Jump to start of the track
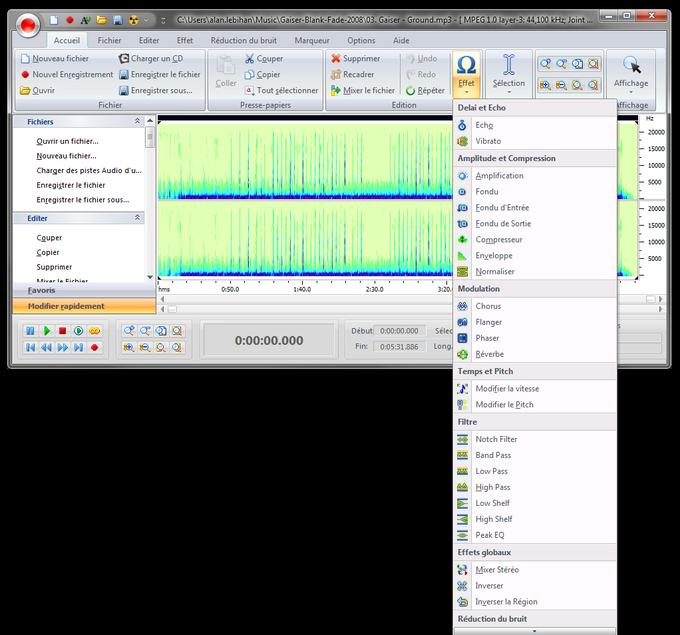Screen dimensions: 680x635 [30, 347]
